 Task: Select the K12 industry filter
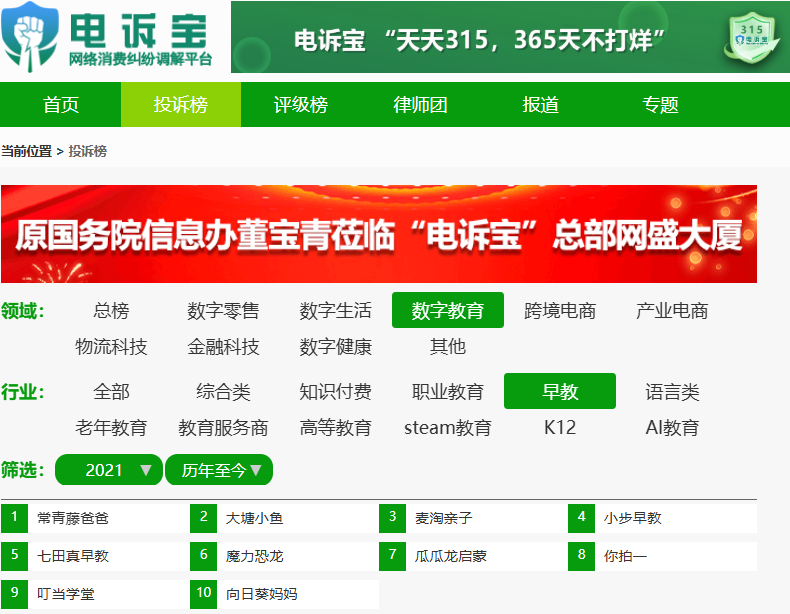(x=560, y=428)
